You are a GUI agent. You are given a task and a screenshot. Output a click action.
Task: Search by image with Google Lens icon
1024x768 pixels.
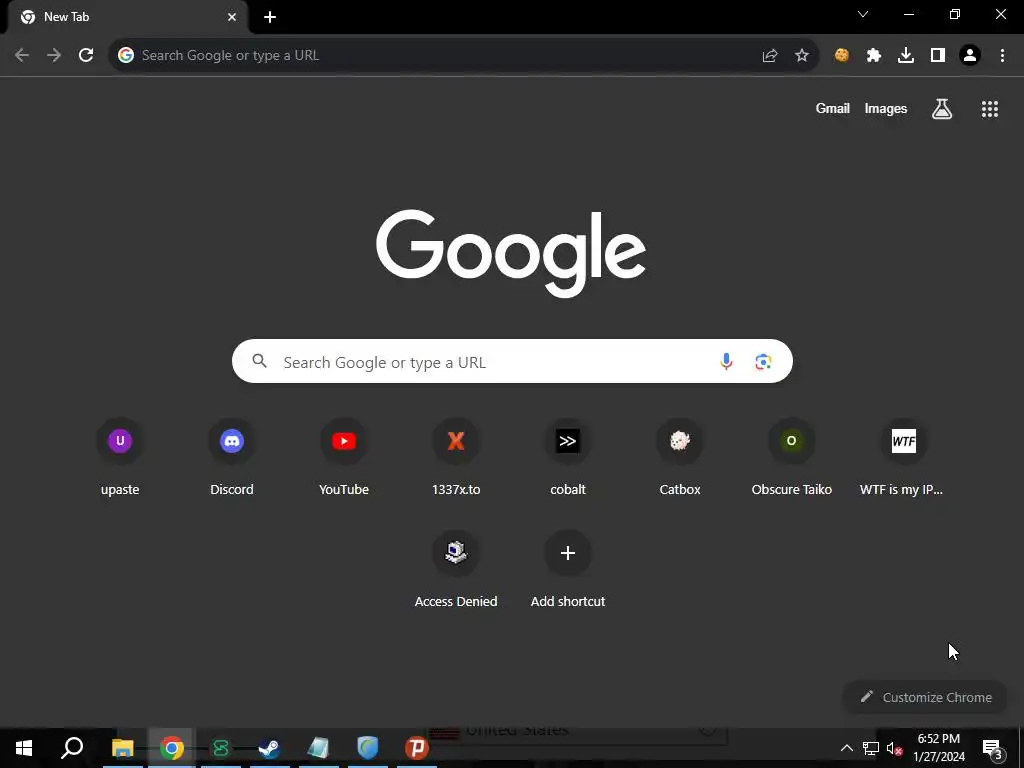(763, 361)
